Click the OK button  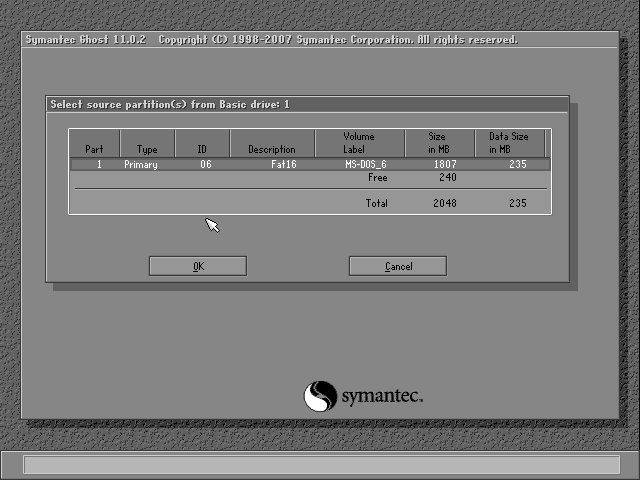coord(198,266)
